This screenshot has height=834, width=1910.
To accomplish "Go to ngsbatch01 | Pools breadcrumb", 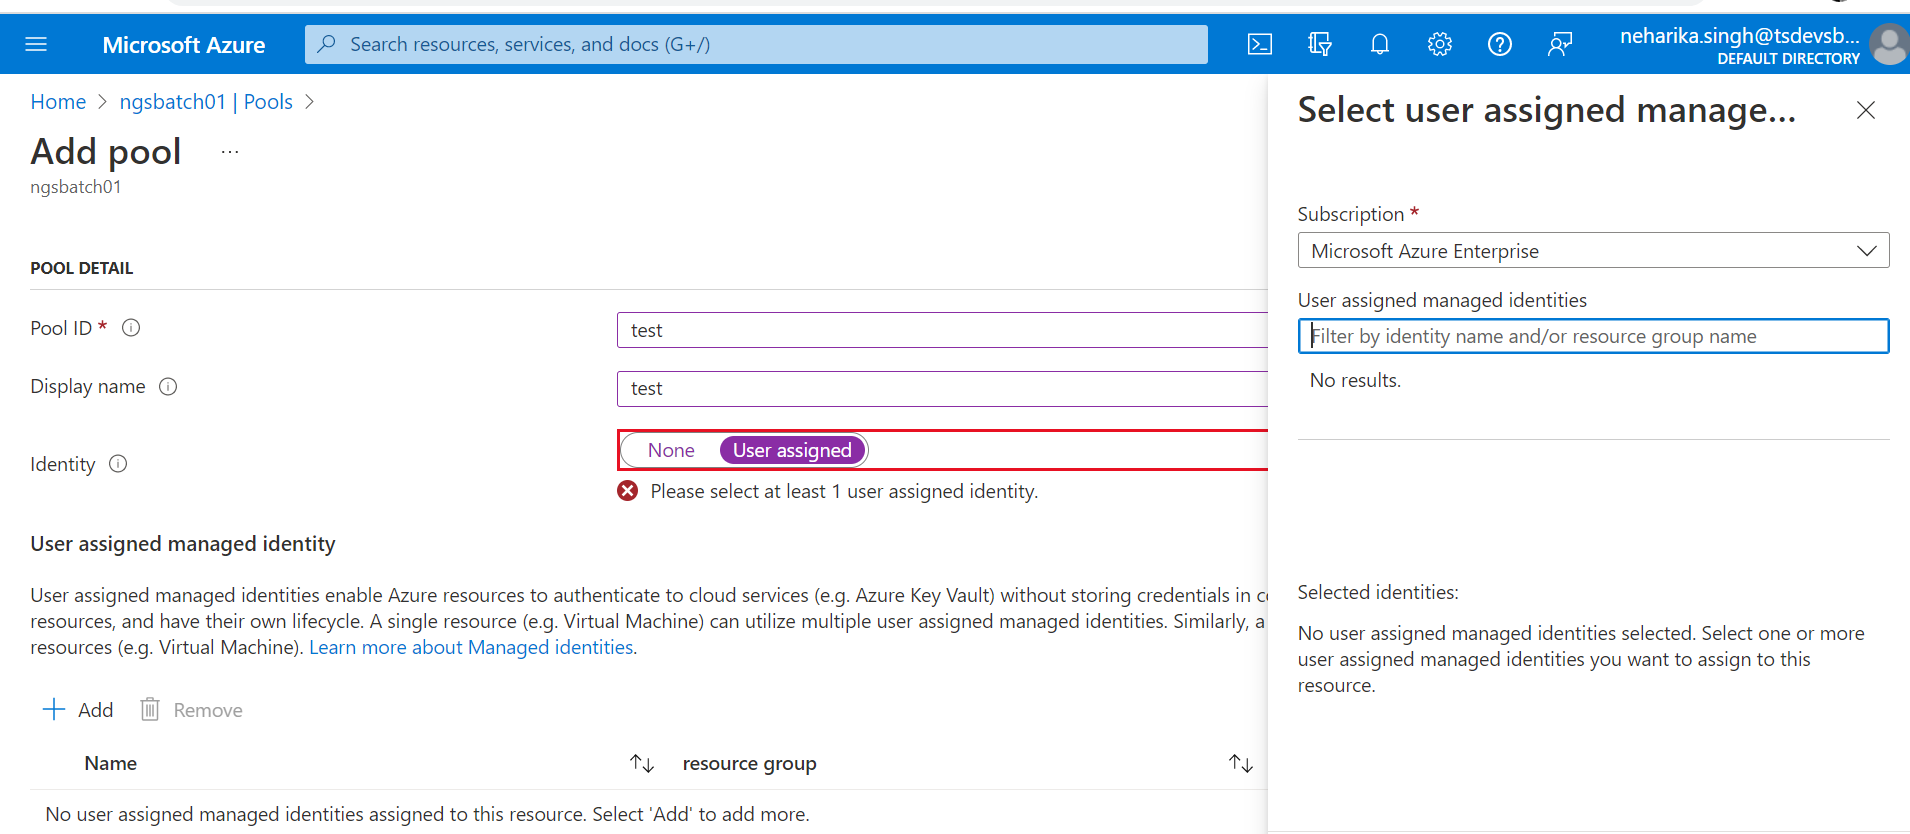I will pos(206,102).
